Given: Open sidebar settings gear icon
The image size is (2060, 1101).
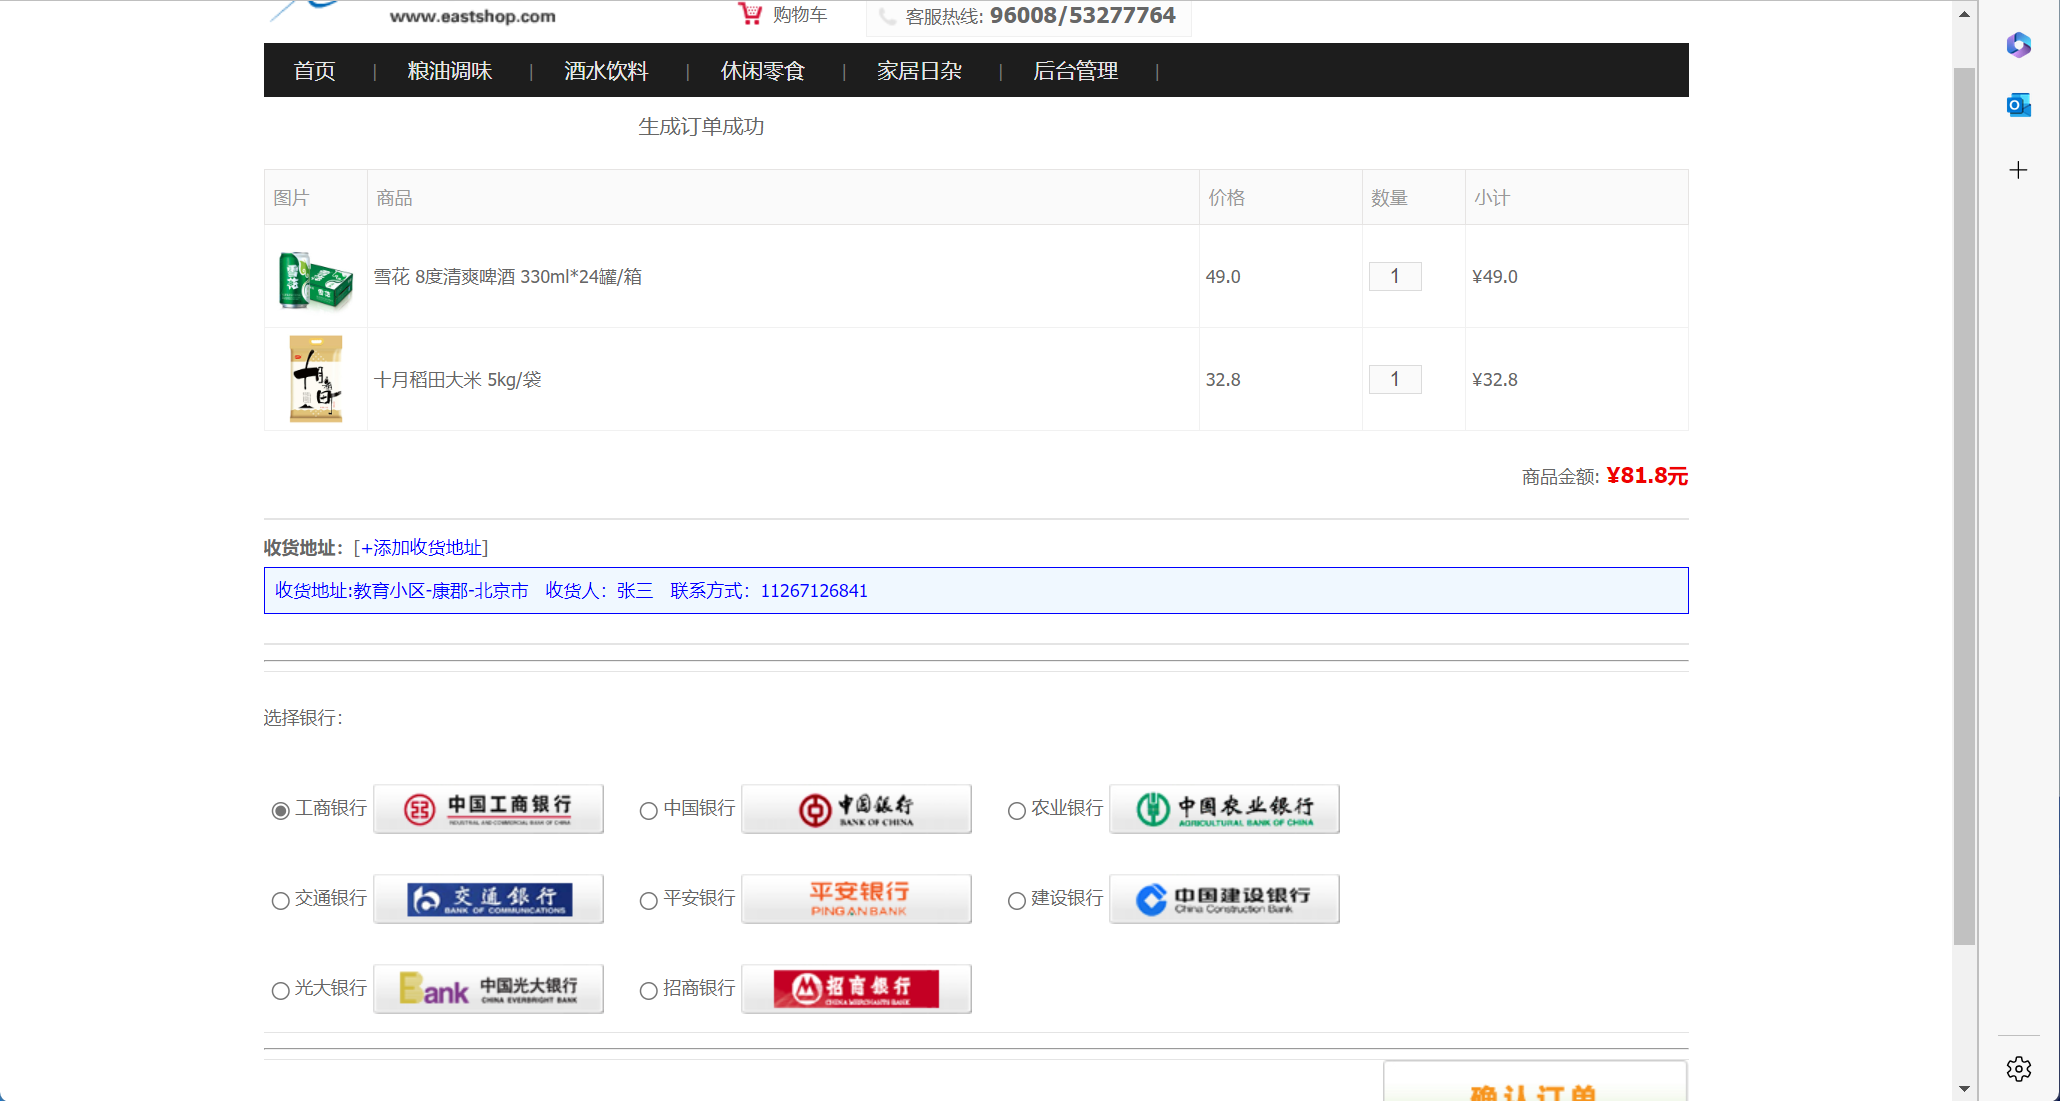Looking at the screenshot, I should point(2018,1068).
